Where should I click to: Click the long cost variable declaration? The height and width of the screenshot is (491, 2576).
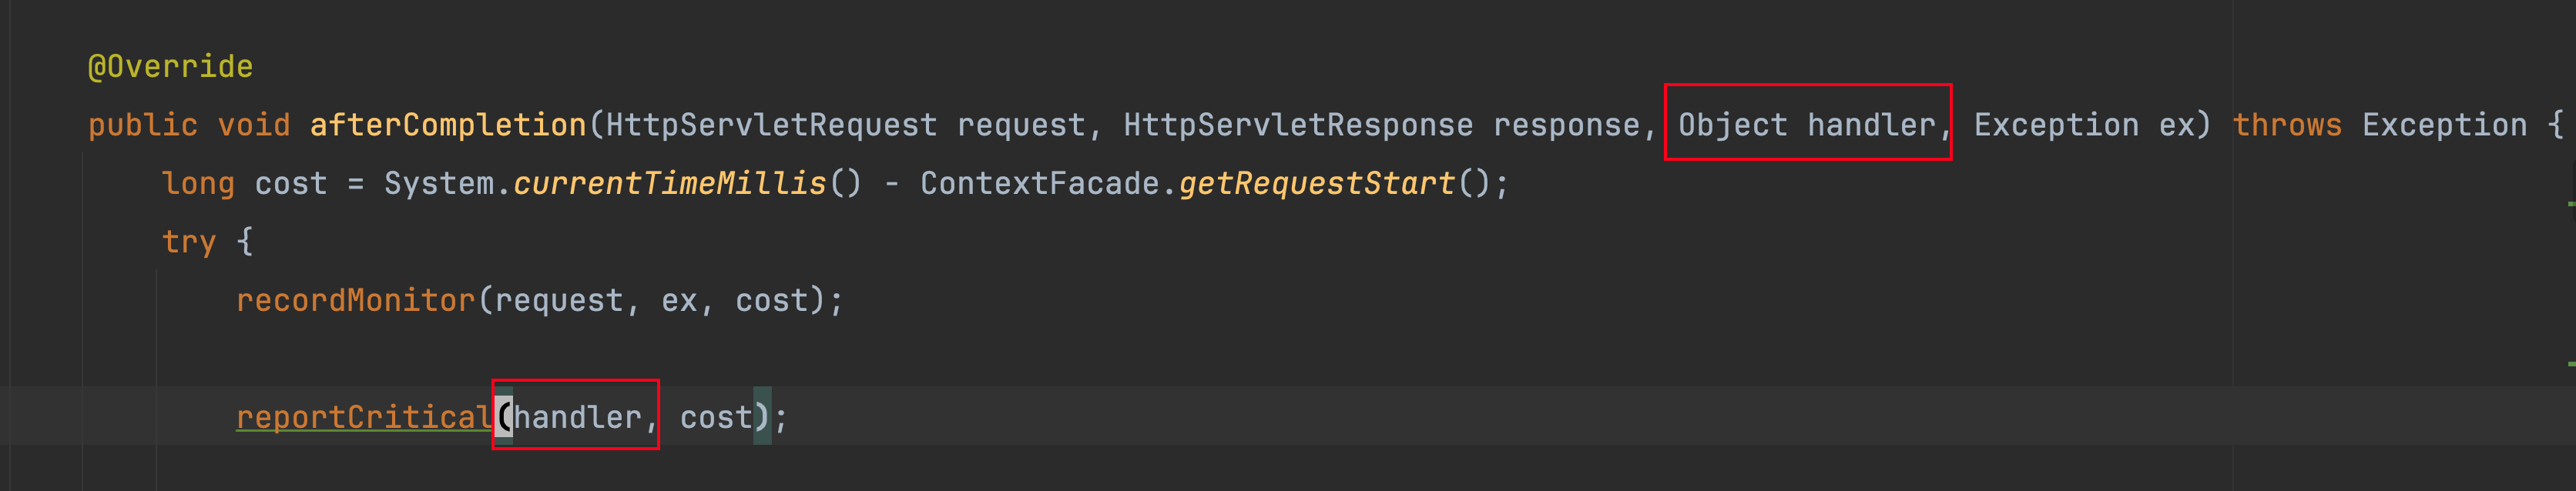[x=244, y=184]
